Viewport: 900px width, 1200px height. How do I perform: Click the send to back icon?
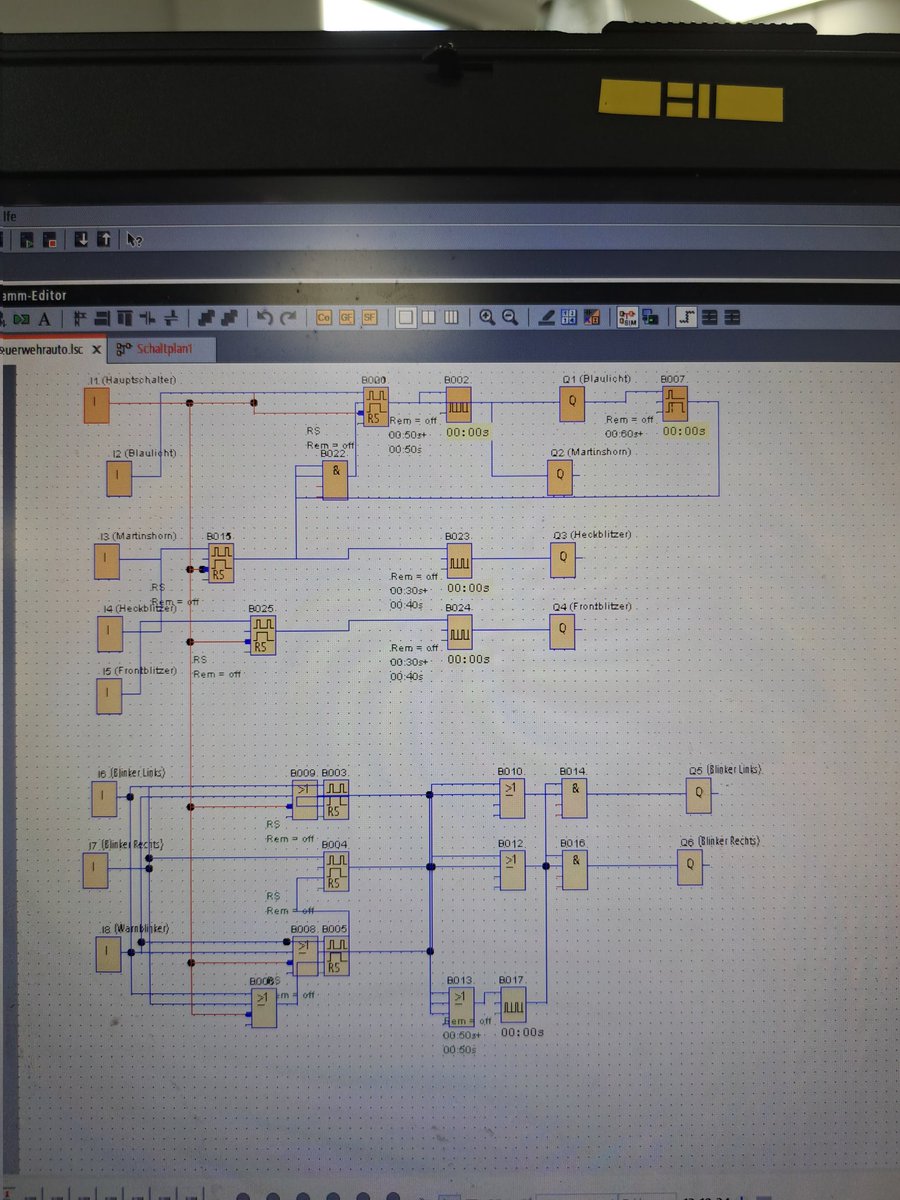[x=229, y=318]
